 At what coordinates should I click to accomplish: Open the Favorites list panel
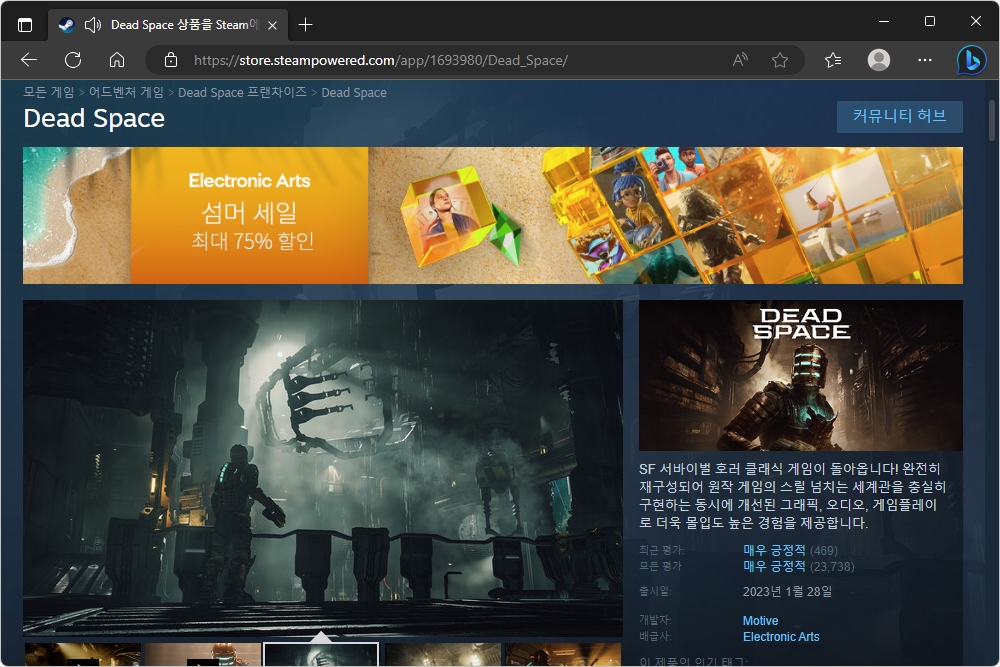(833, 60)
